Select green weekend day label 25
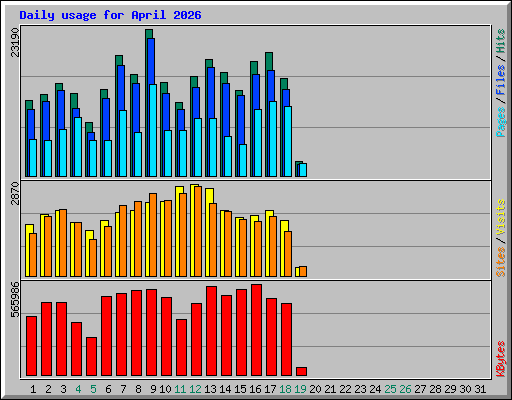The height and width of the screenshot is (400, 512). tap(390, 389)
